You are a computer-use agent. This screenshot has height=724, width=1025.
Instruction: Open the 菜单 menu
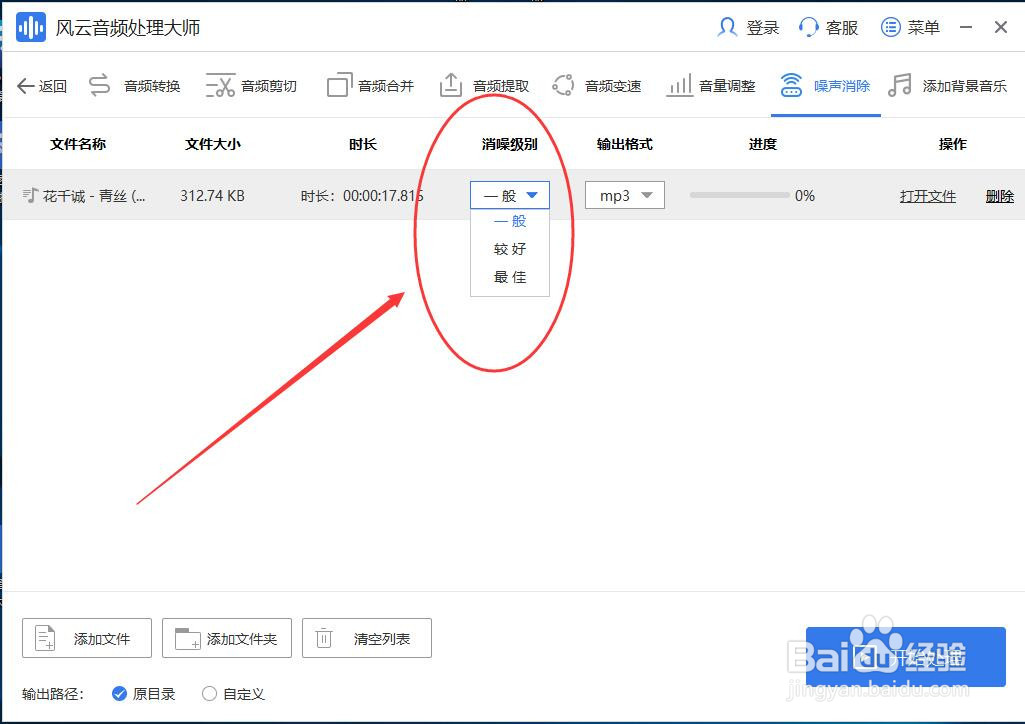point(910,27)
